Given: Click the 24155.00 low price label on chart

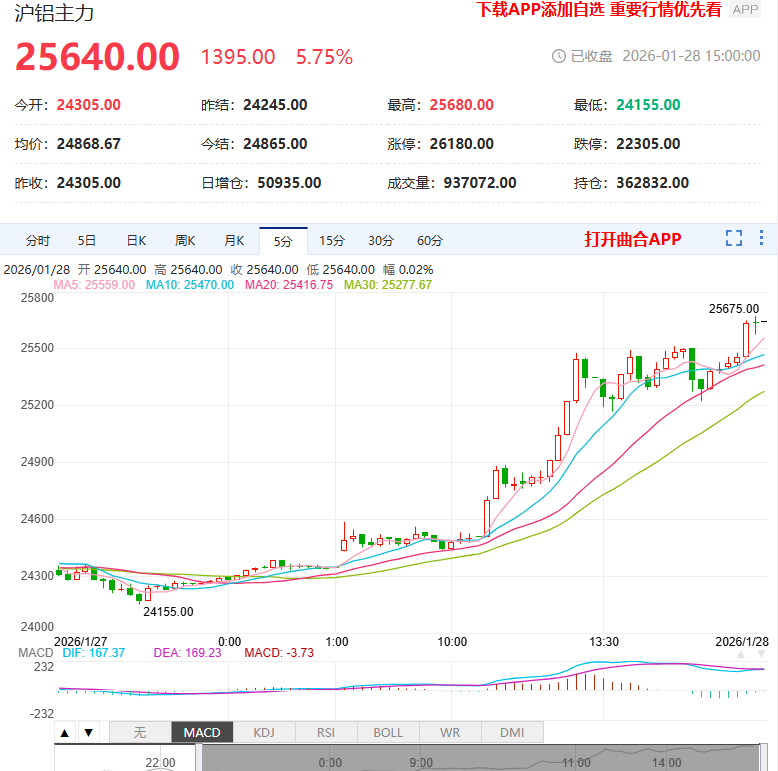Looking at the screenshot, I should click(168, 612).
